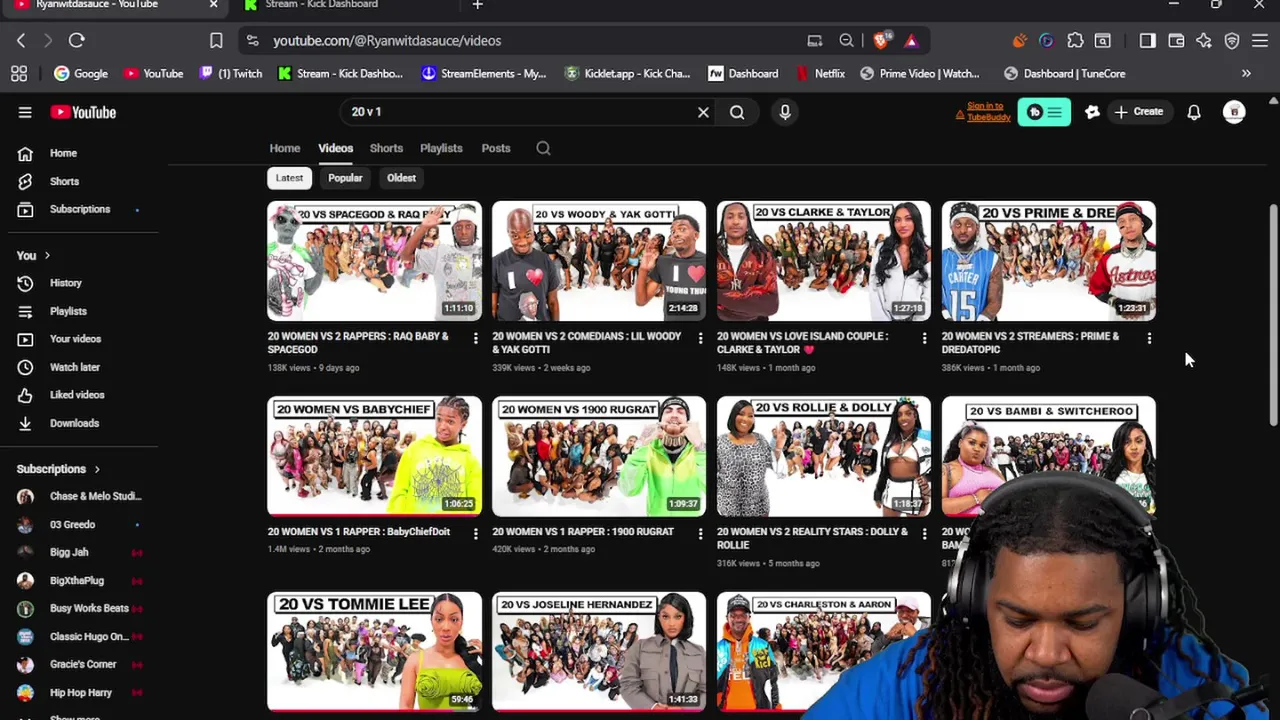
Task: Sort videos by Latest
Action: [289, 178]
